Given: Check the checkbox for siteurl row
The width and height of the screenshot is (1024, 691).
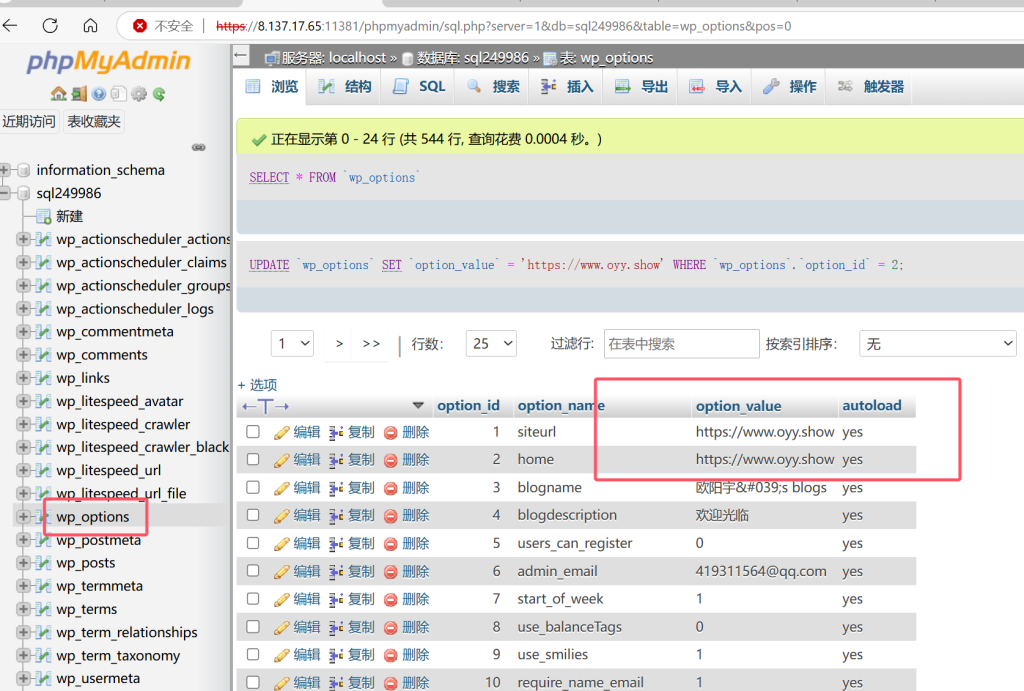Looking at the screenshot, I should coord(253,432).
